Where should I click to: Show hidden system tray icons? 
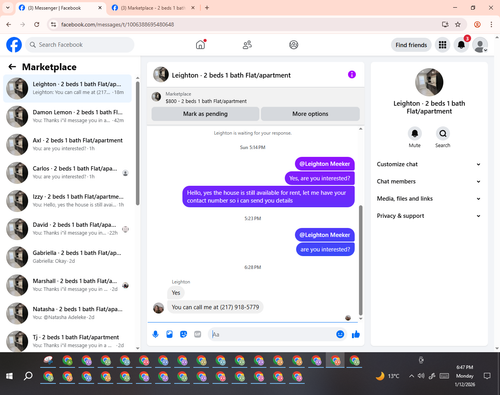(412, 376)
